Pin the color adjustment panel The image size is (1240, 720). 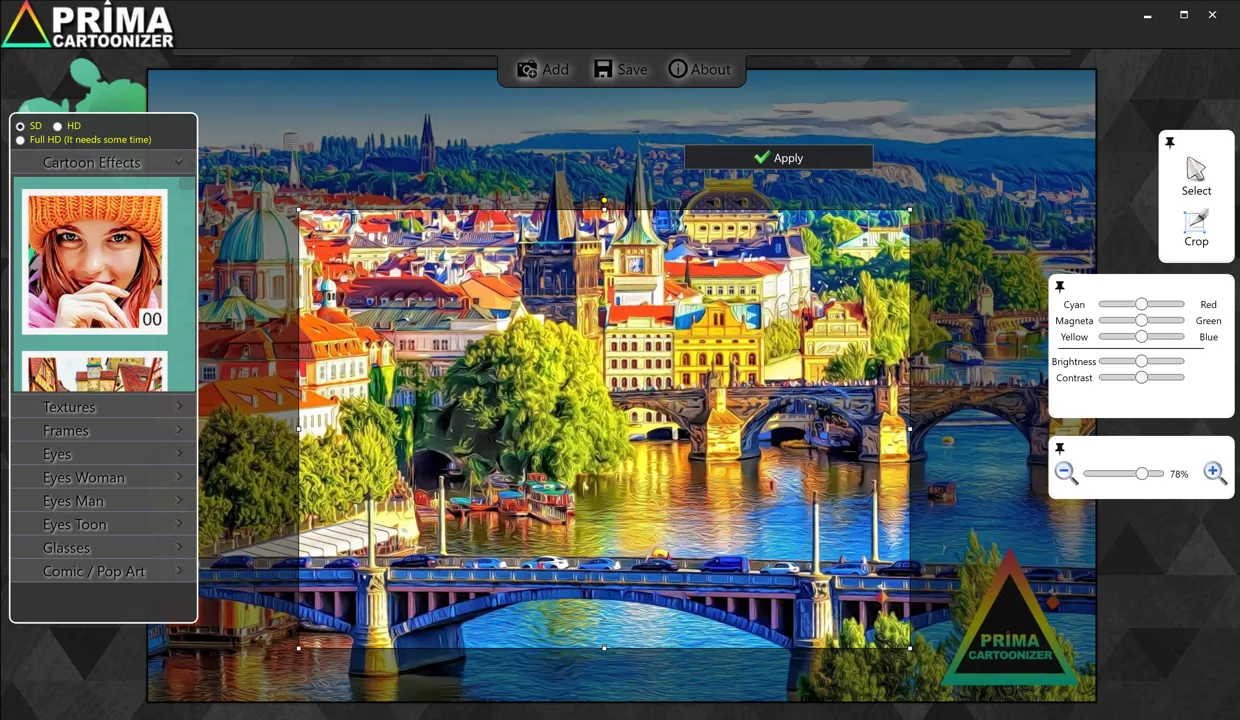1060,287
